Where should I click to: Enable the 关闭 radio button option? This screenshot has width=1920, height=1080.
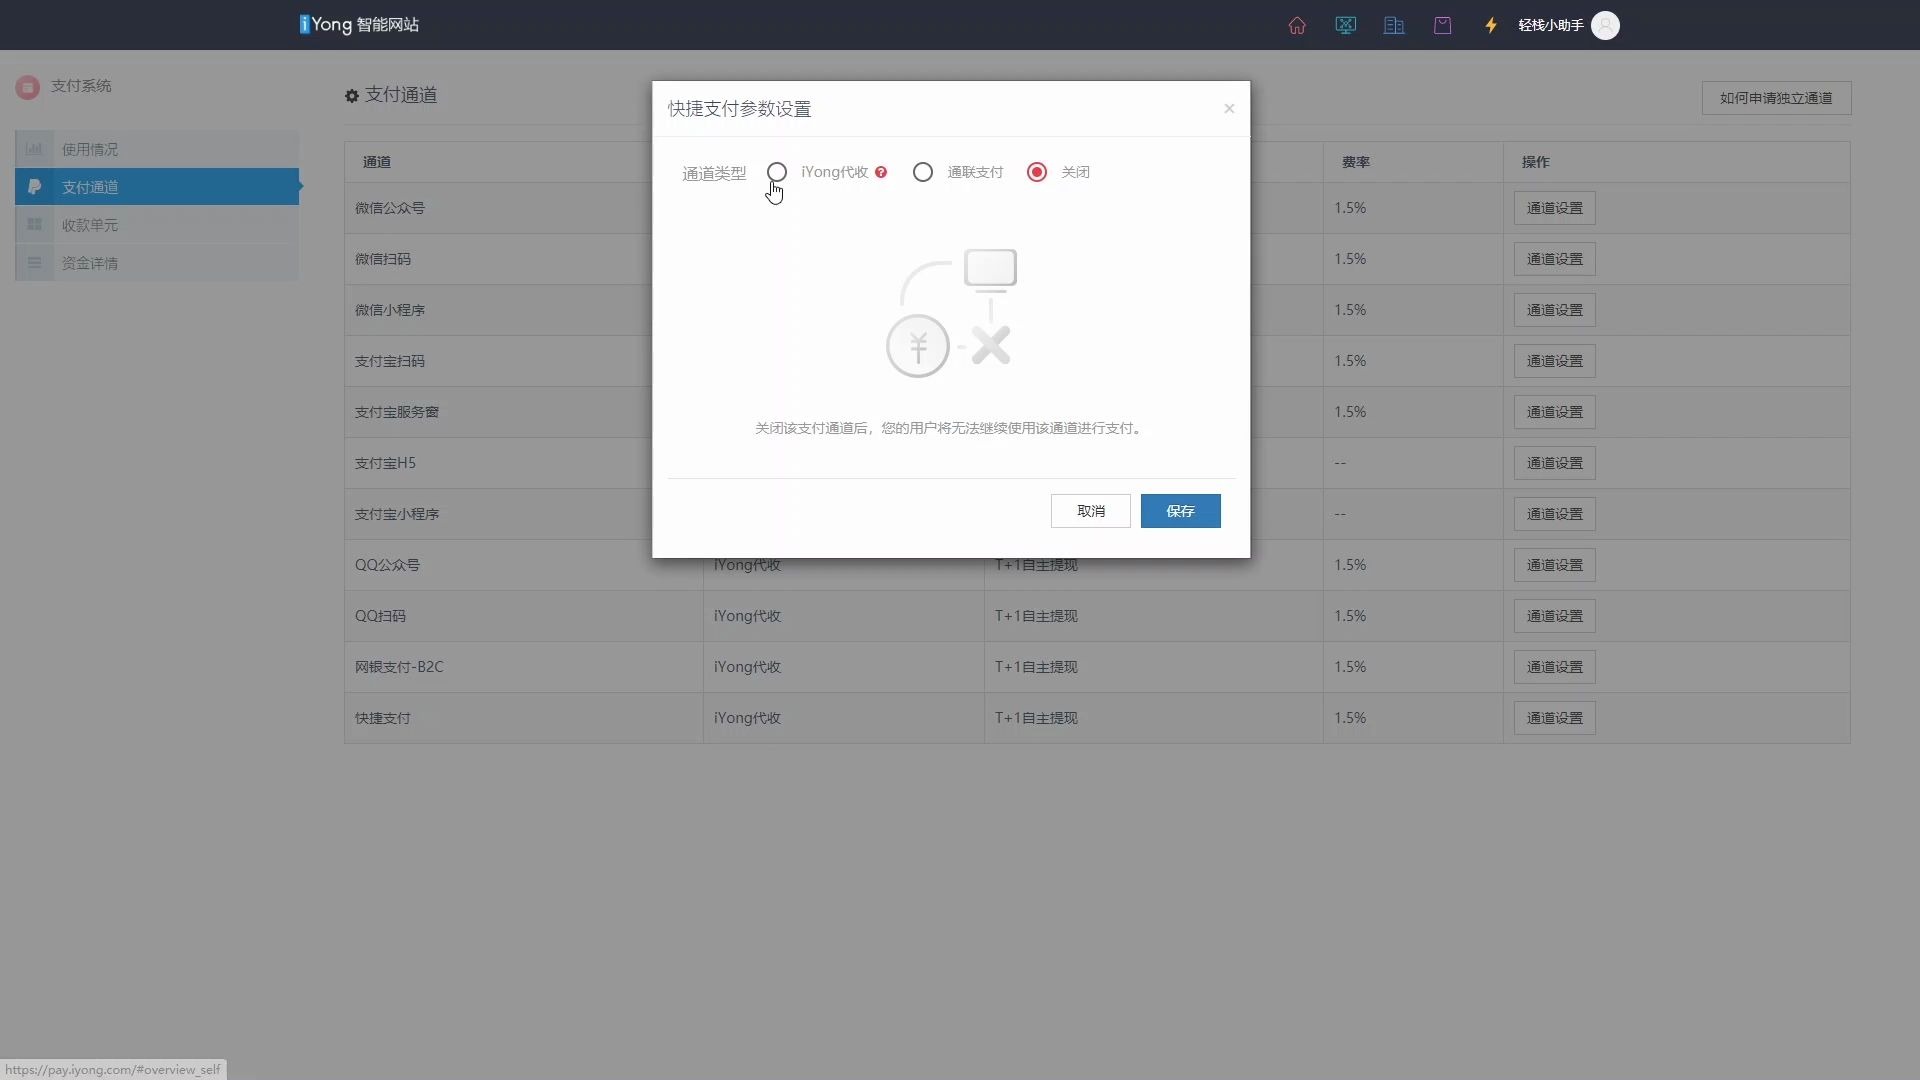point(1036,171)
